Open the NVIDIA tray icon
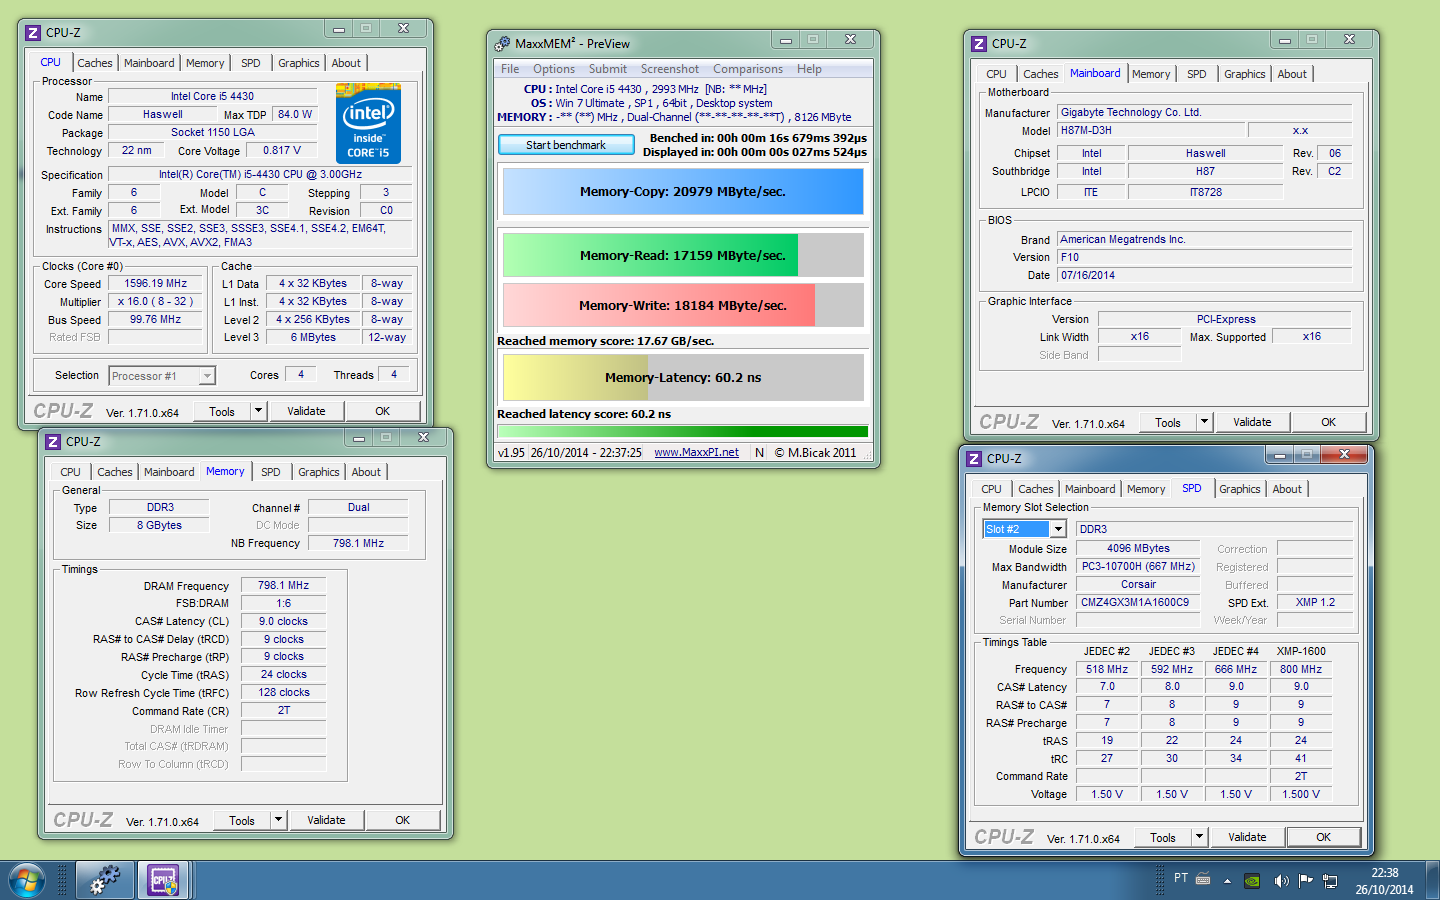Screen dimensions: 1440x900 1251,881
